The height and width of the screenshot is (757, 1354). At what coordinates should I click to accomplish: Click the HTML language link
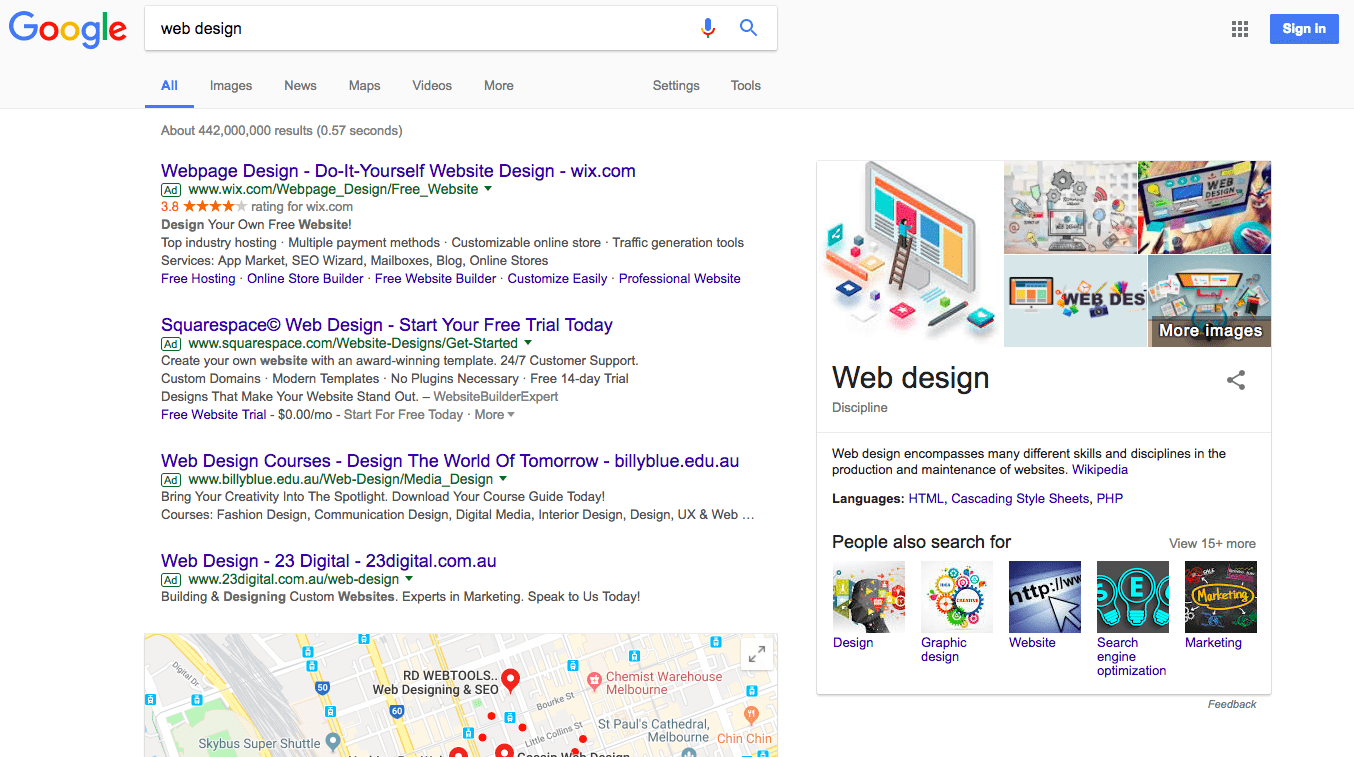pos(925,498)
